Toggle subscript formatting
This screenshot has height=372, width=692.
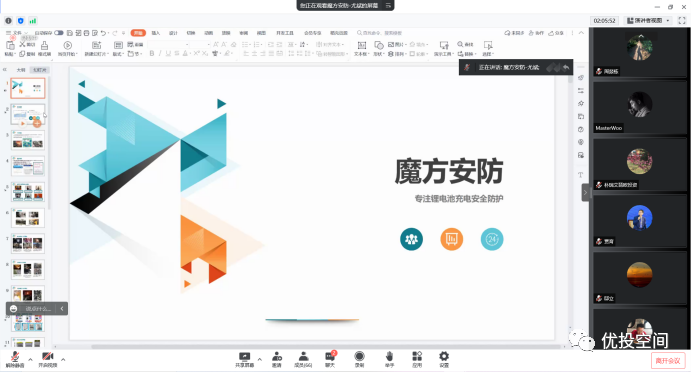pos(204,53)
